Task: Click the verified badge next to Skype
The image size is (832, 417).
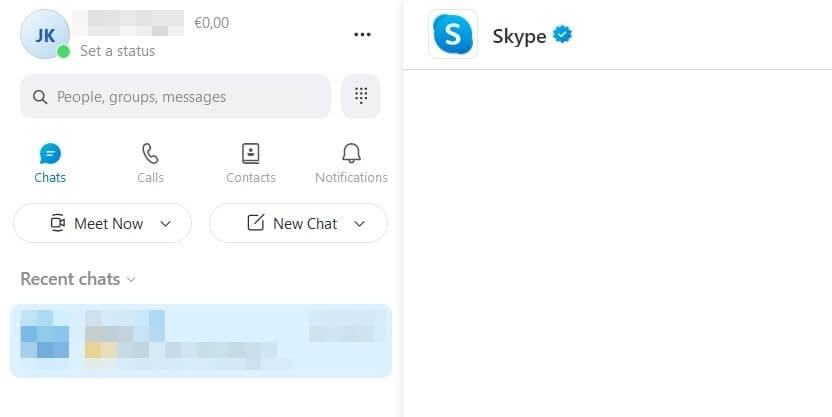Action: (x=562, y=34)
